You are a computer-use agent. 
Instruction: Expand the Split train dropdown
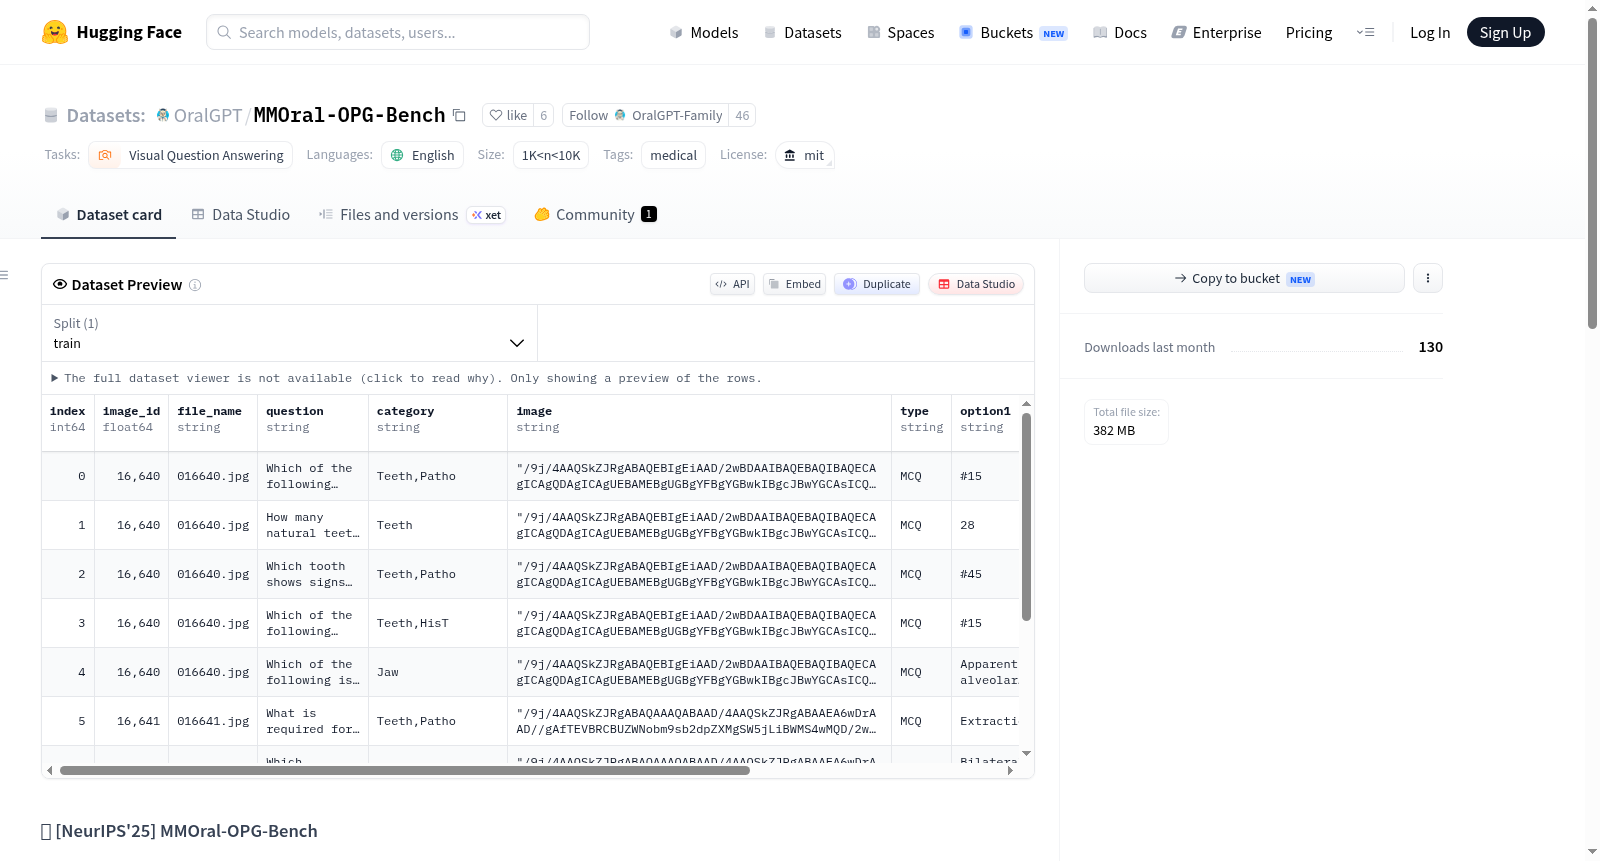click(290, 333)
